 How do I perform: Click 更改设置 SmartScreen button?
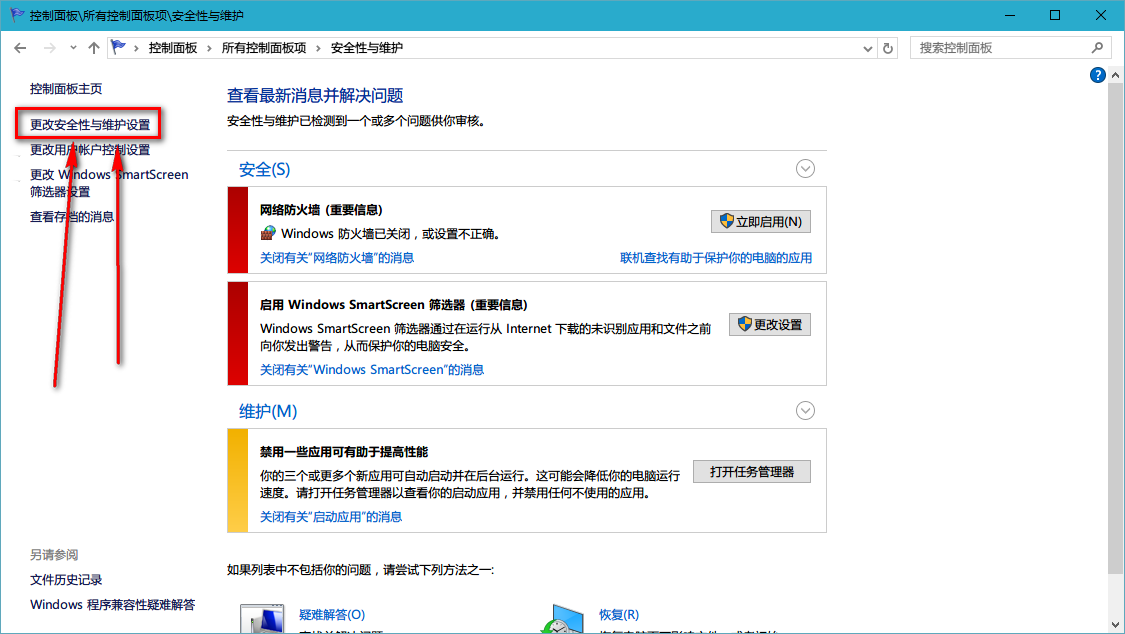click(770, 325)
